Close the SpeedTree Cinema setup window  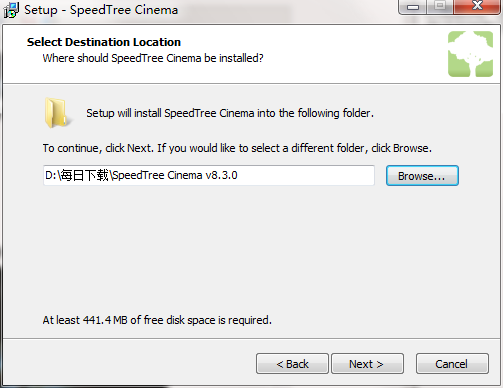(477, 7)
